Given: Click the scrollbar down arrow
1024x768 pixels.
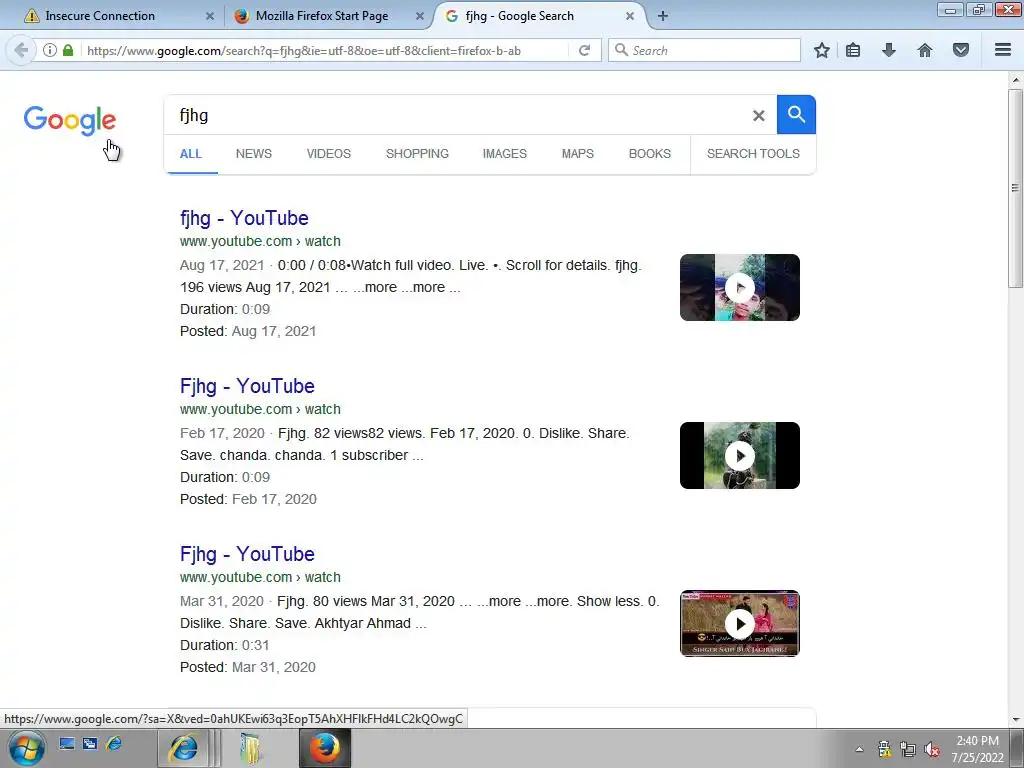Looking at the screenshot, I should (x=1015, y=720).
